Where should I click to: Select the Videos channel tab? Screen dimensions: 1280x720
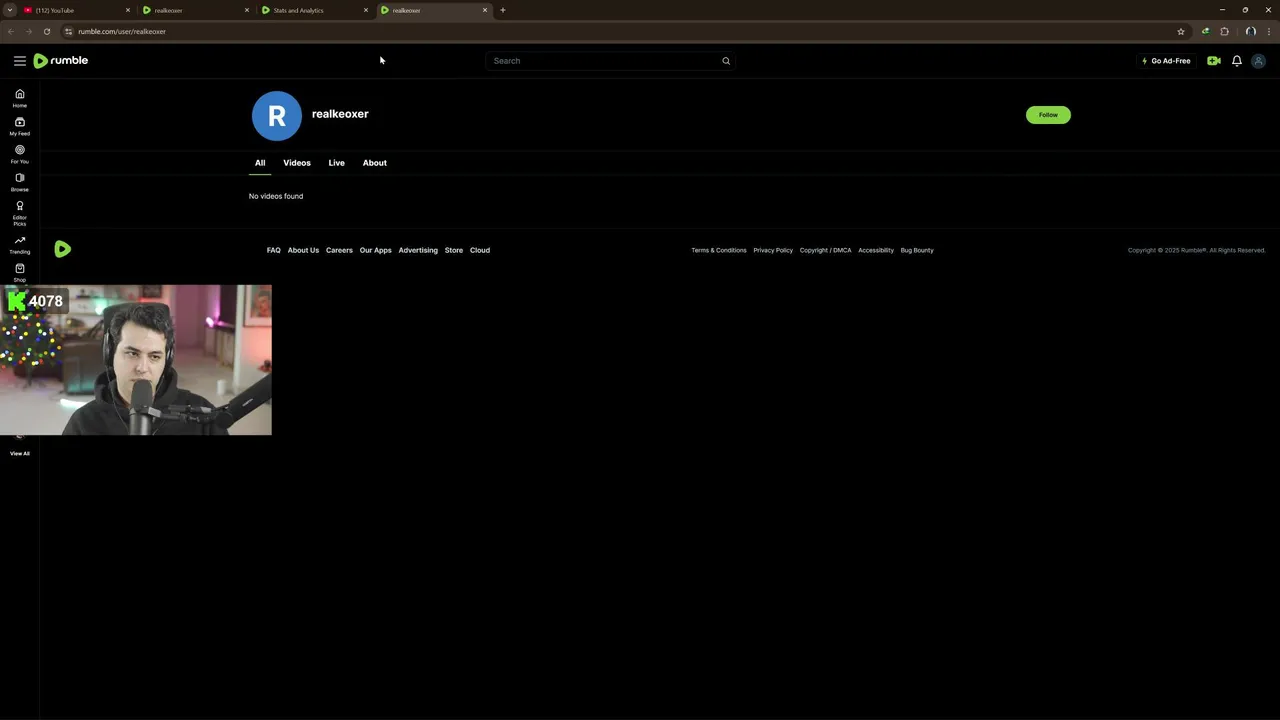coord(297,163)
